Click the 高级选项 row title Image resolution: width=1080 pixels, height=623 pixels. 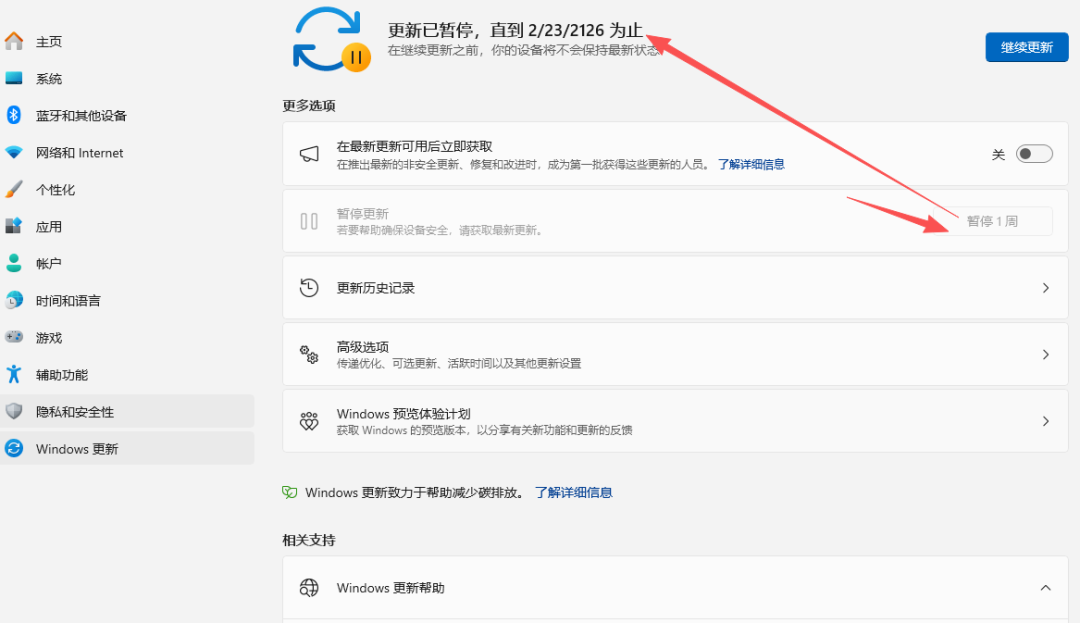pyautogui.click(x=362, y=346)
